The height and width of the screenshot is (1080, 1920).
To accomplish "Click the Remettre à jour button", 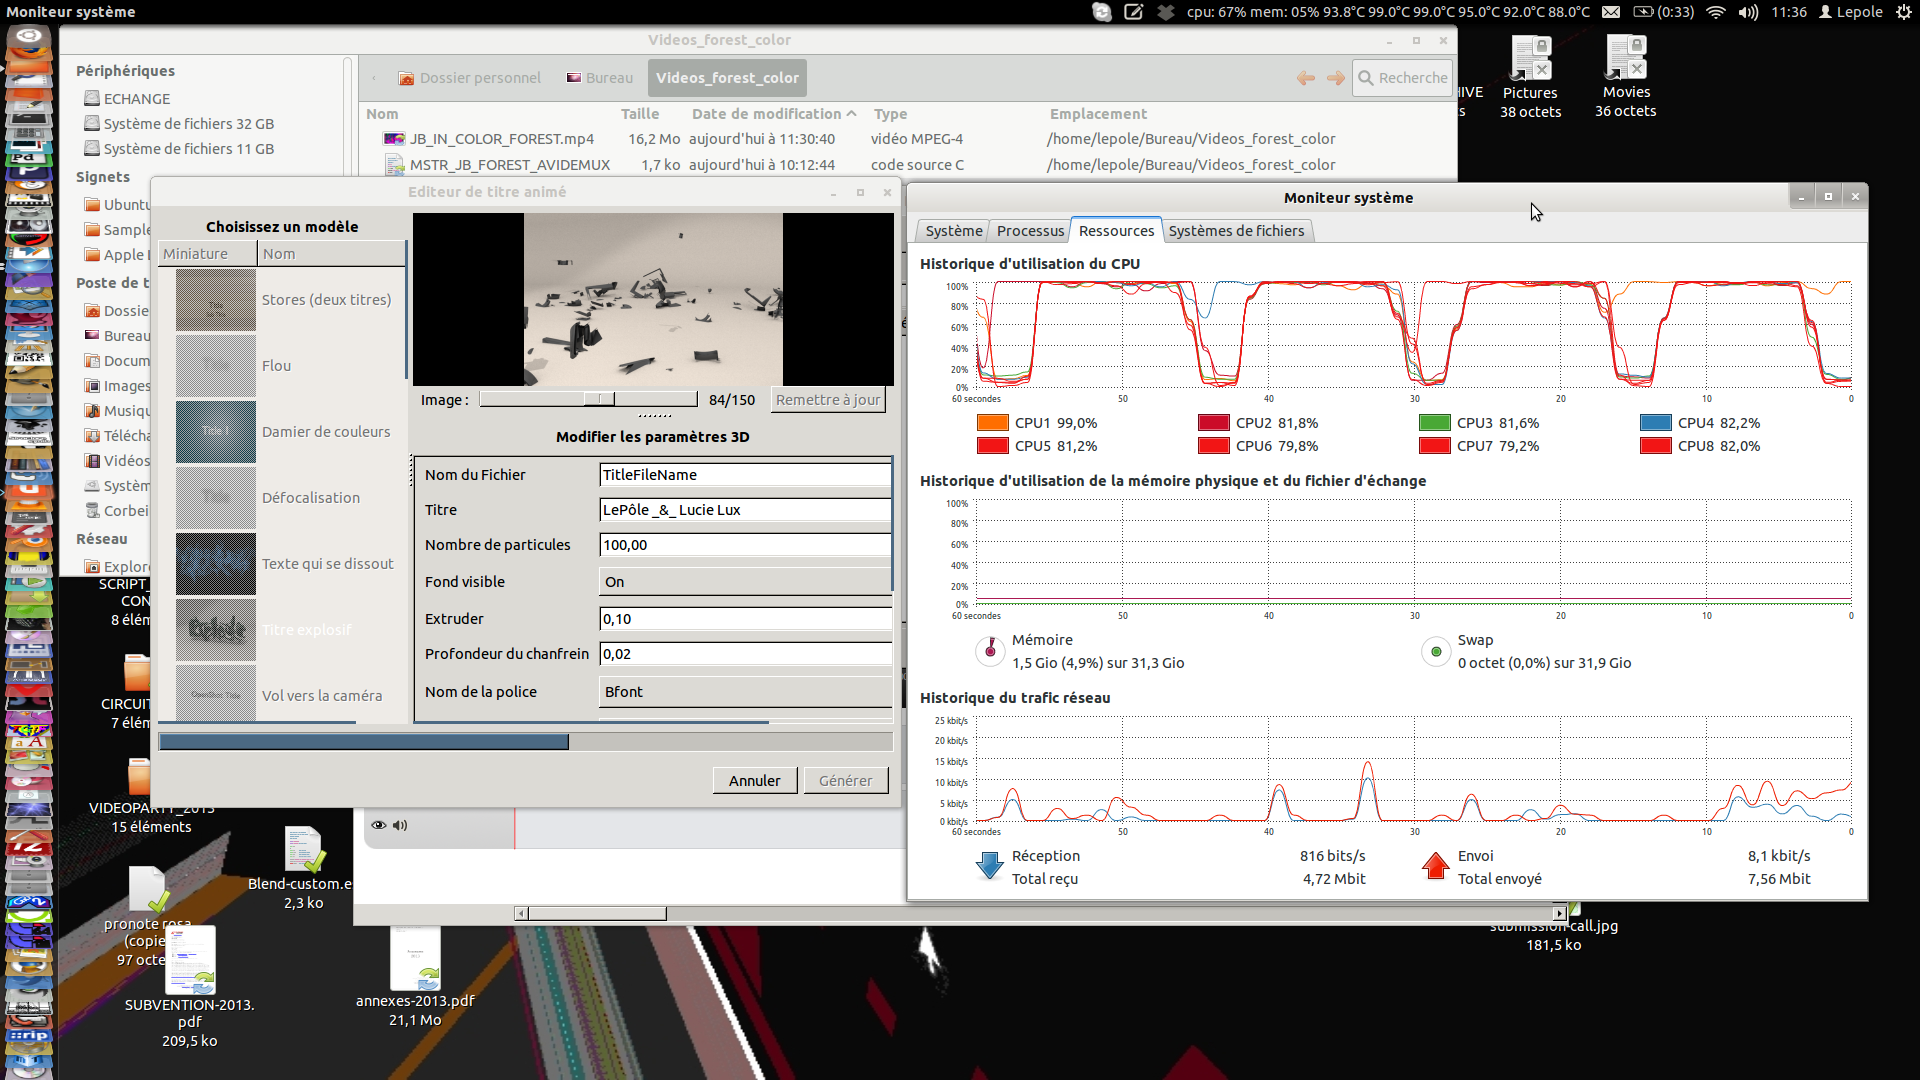I will click(x=828, y=400).
